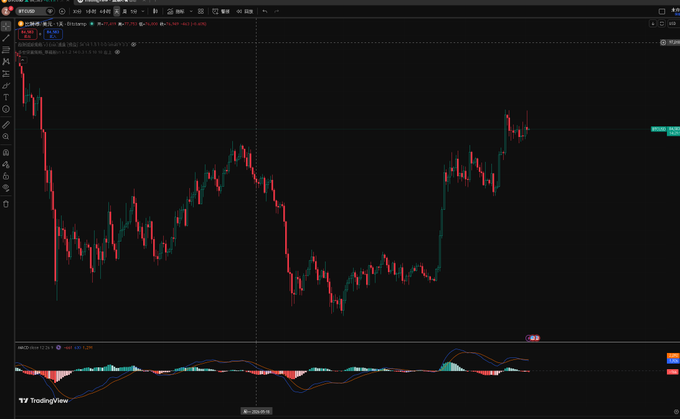Toggle magnet mode for drawings
This screenshot has height=419, width=680.
coord(6,153)
